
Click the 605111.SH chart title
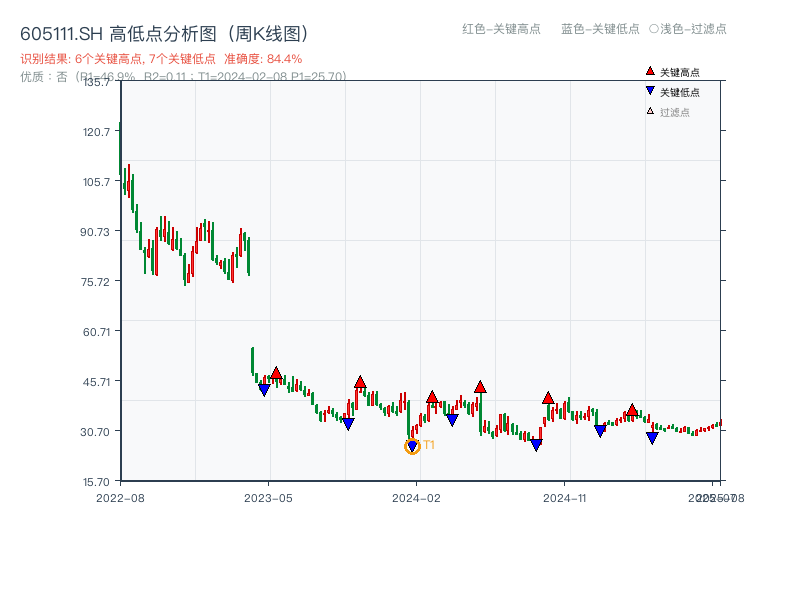(62, 31)
